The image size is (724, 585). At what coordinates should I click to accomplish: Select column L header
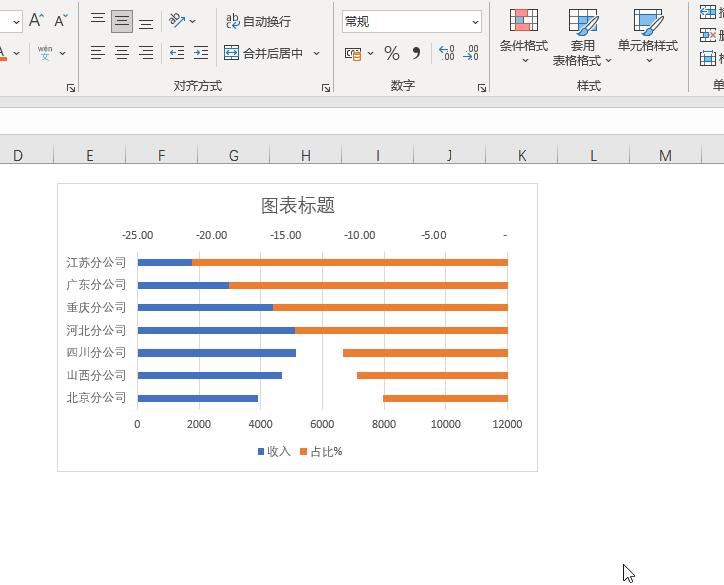[x=594, y=156]
